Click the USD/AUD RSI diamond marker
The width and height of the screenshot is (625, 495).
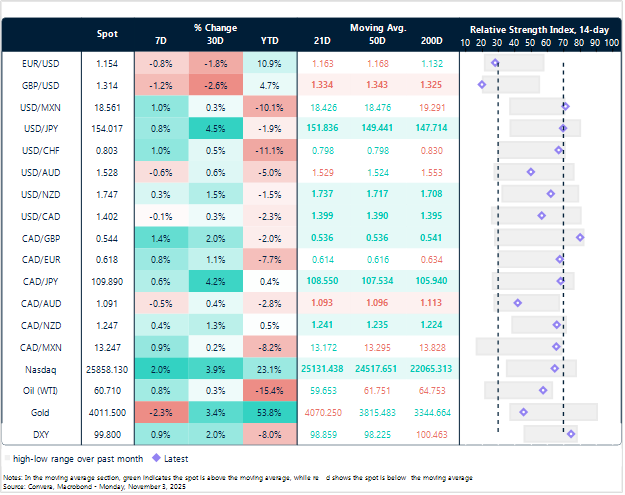point(530,172)
